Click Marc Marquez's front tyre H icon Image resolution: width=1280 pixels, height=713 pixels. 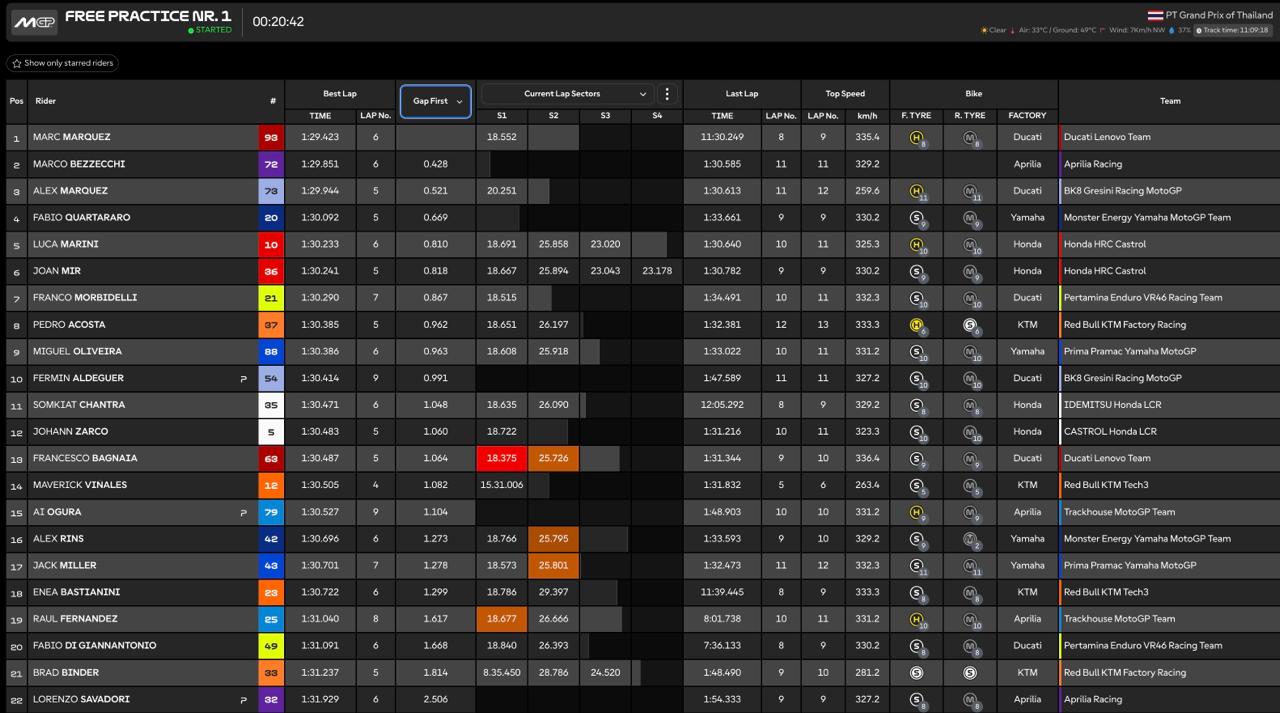[x=916, y=137]
